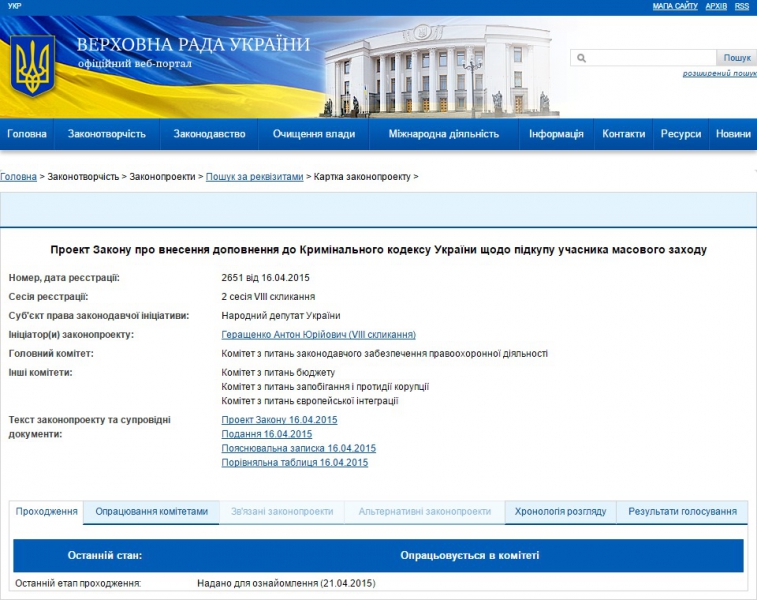Open the Очищення влади menu
The height and width of the screenshot is (600, 757).
pyautogui.click(x=313, y=134)
